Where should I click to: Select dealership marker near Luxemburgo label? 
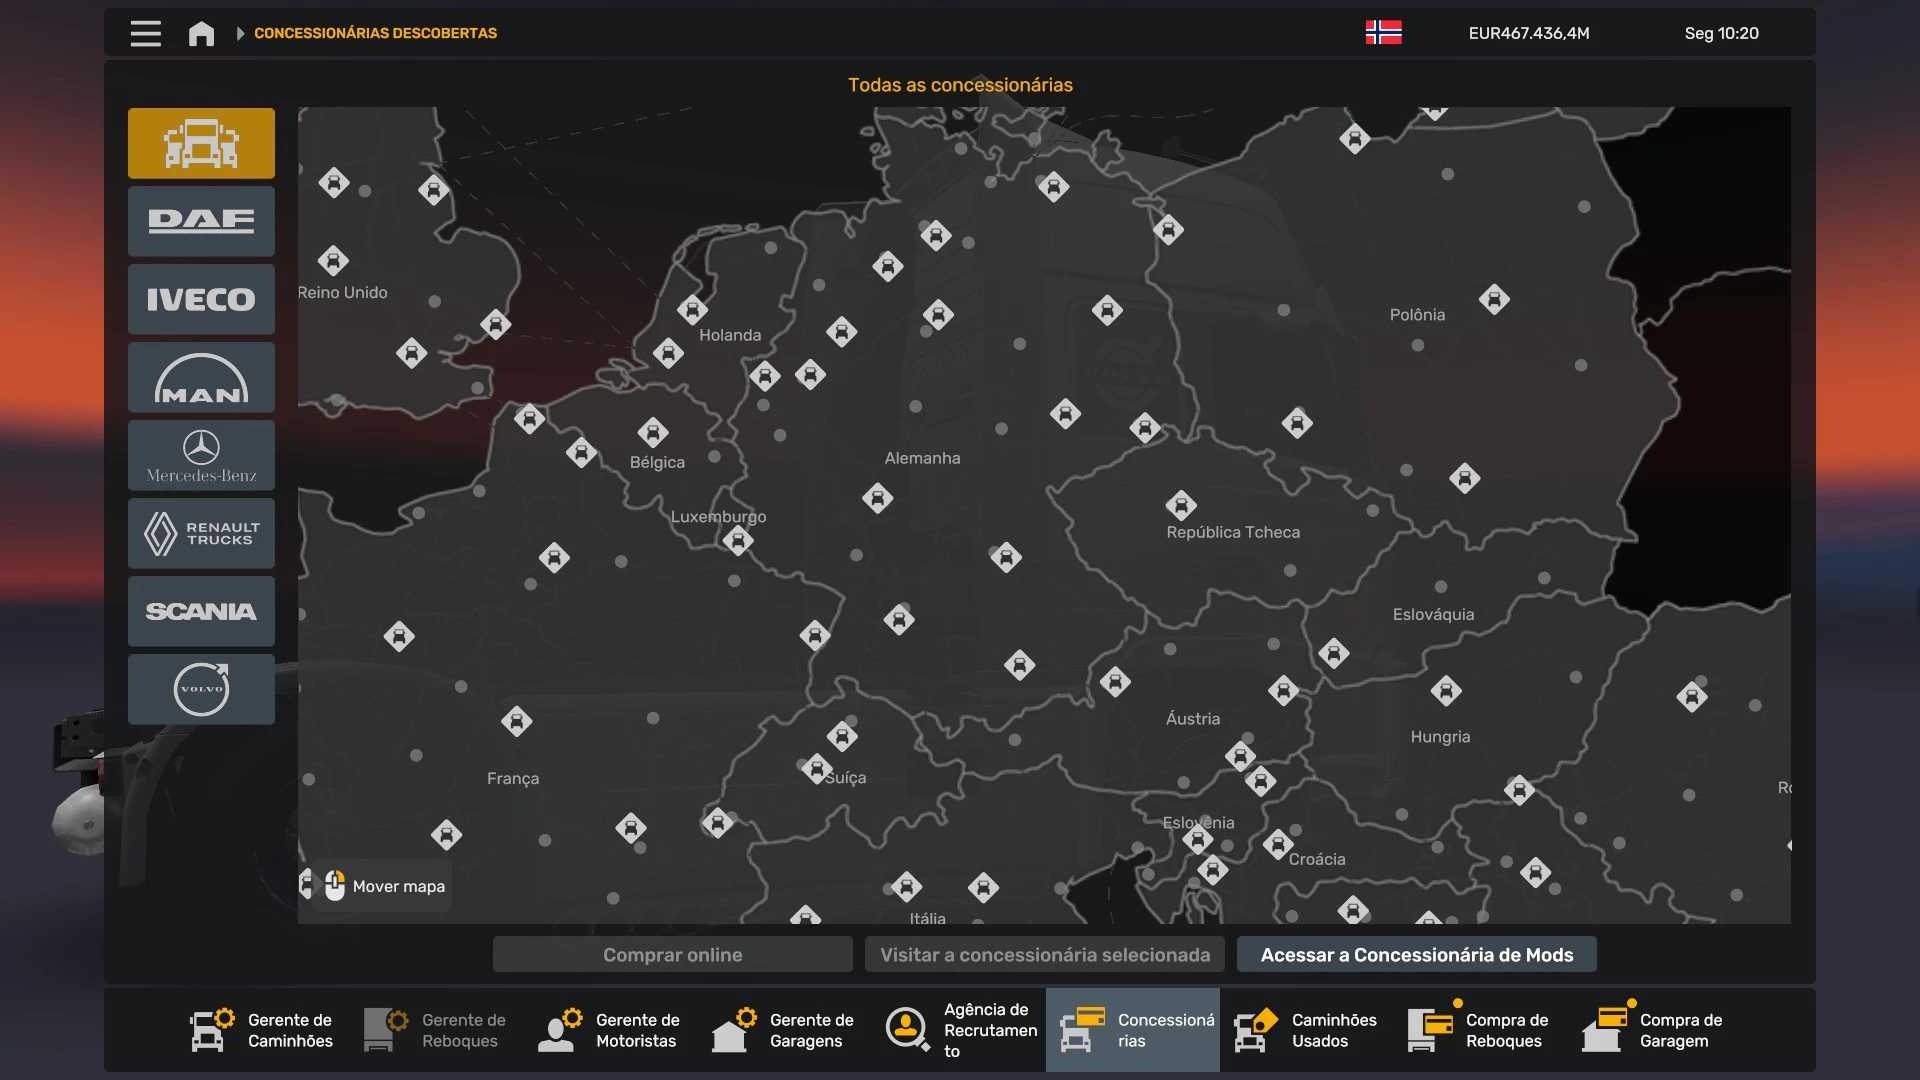click(738, 541)
